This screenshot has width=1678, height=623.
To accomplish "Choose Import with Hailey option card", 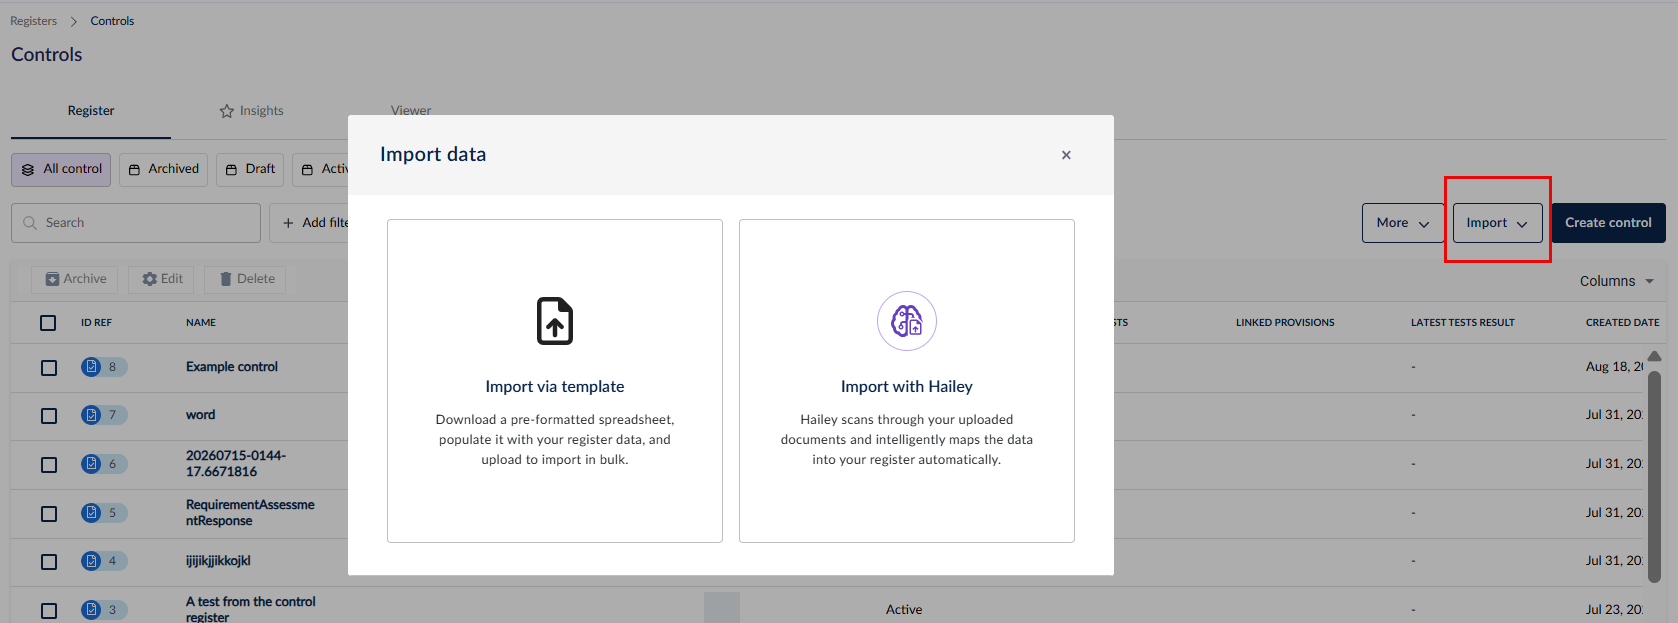I will pyautogui.click(x=907, y=381).
